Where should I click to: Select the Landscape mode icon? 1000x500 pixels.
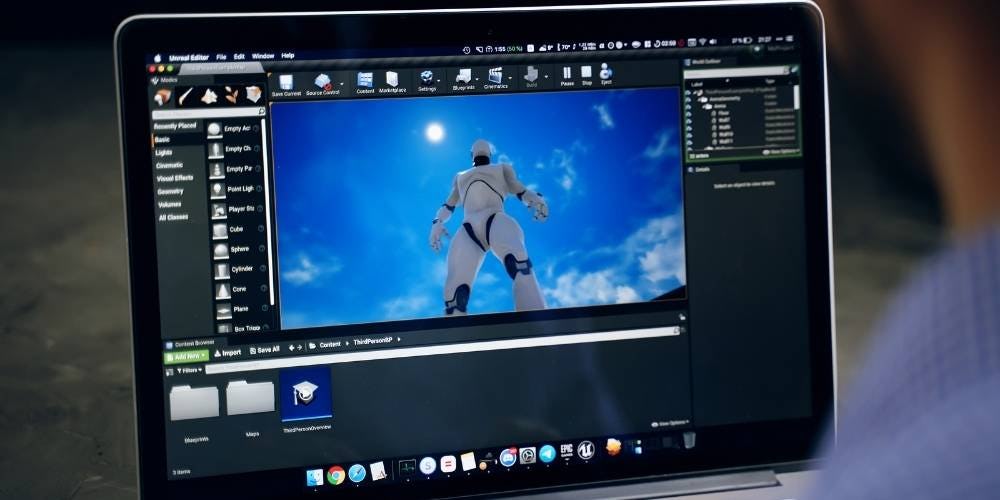tap(209, 96)
